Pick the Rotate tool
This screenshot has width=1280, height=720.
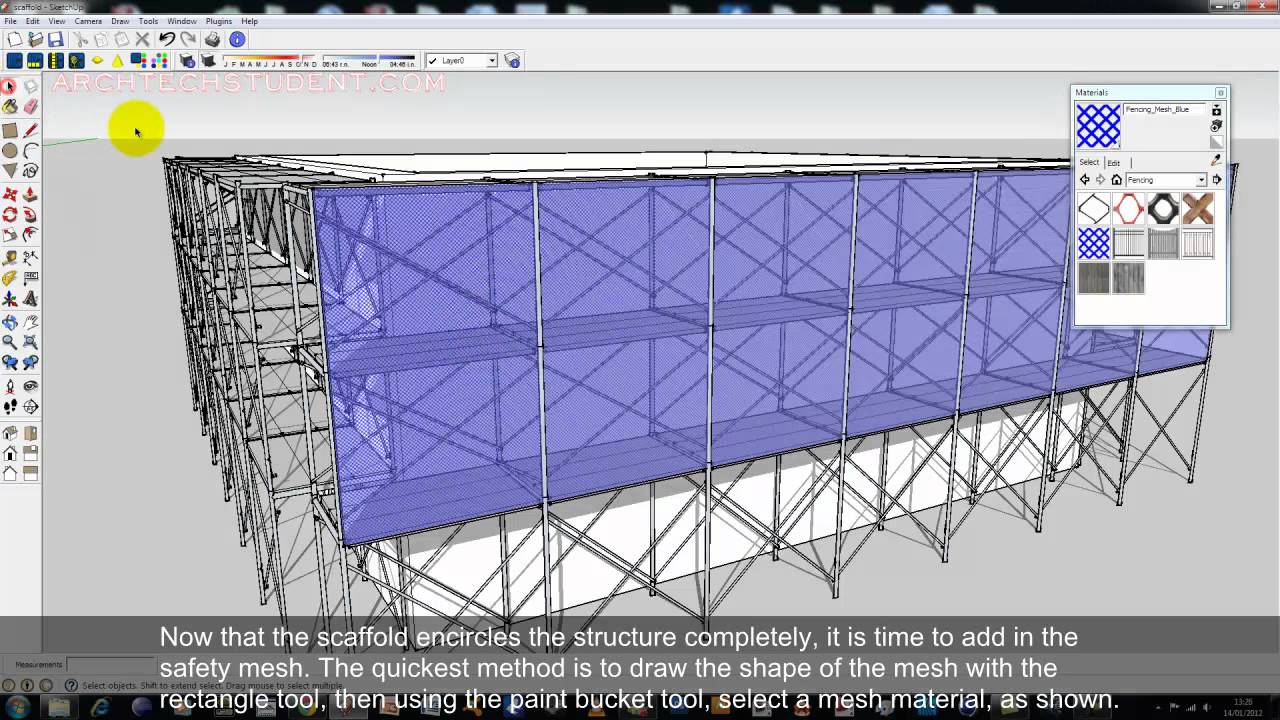(x=9, y=214)
